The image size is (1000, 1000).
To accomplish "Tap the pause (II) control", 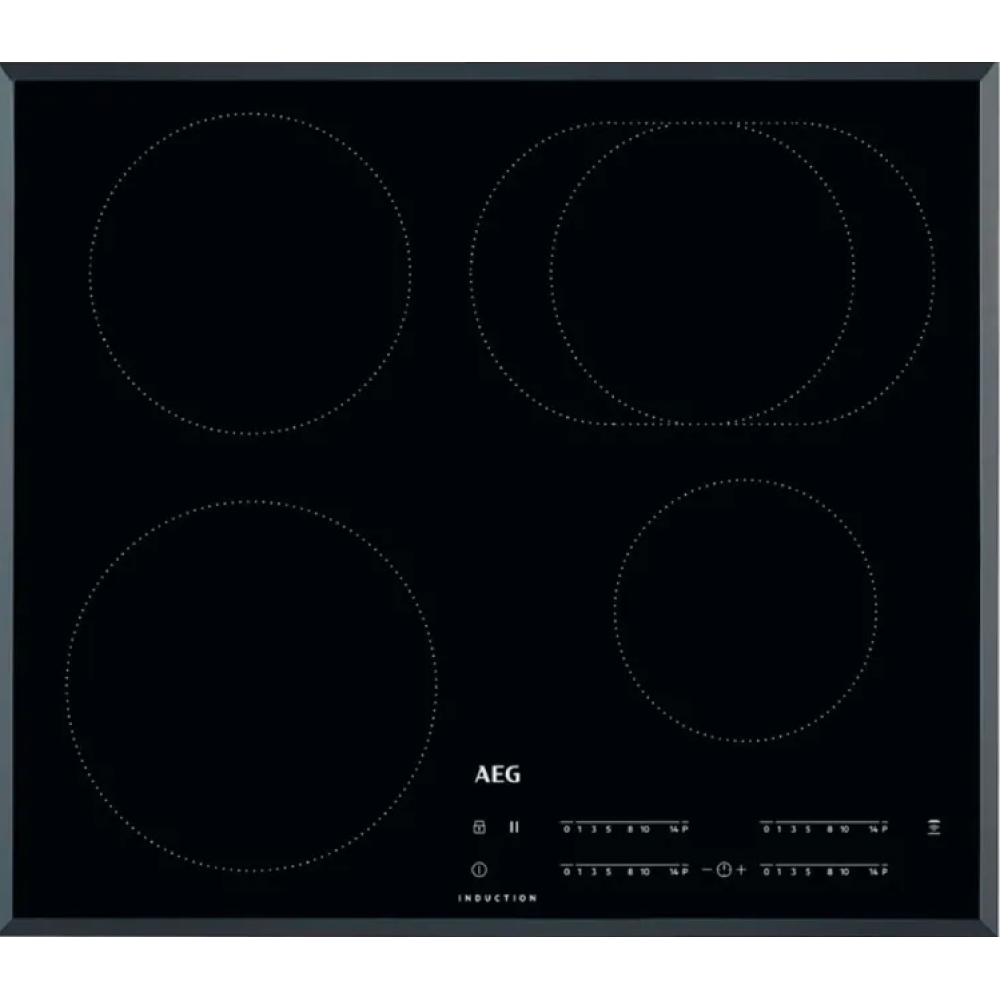I will 514,826.
